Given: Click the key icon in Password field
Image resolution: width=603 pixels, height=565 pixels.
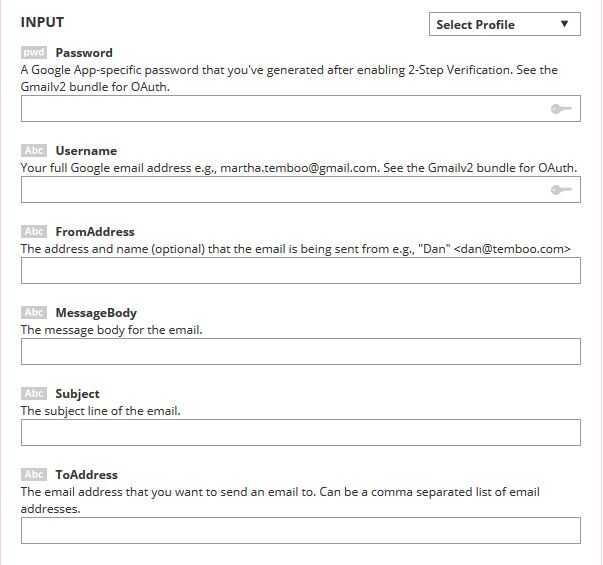Looking at the screenshot, I should 562,109.
